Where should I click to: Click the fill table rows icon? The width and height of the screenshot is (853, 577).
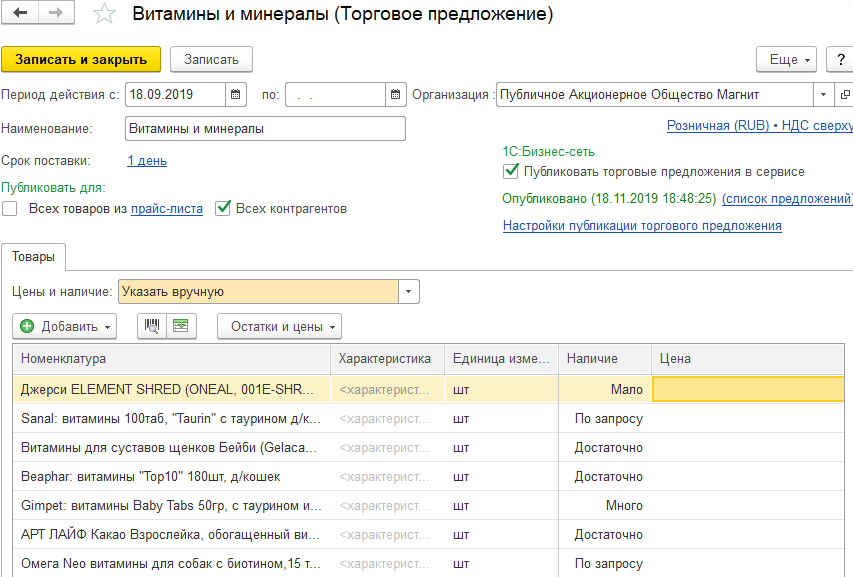(x=181, y=326)
